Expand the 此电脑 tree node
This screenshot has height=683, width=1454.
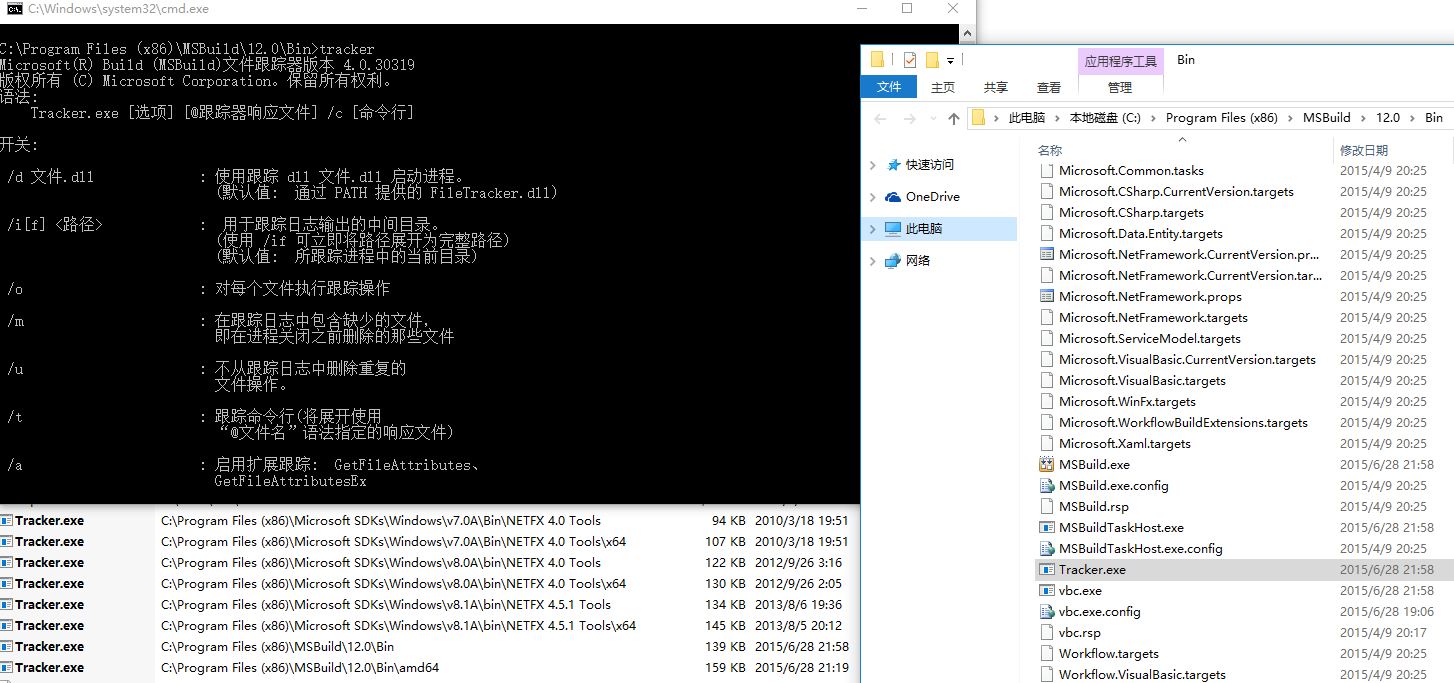pyautogui.click(x=873, y=229)
